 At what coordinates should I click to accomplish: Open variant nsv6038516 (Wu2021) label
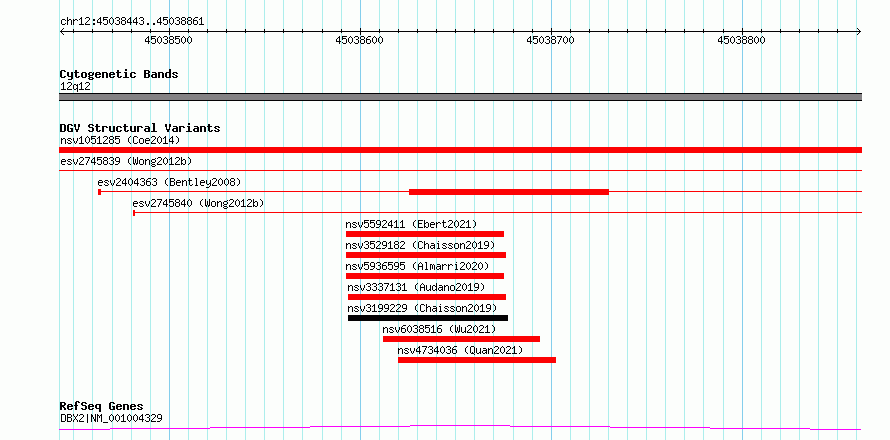click(439, 329)
